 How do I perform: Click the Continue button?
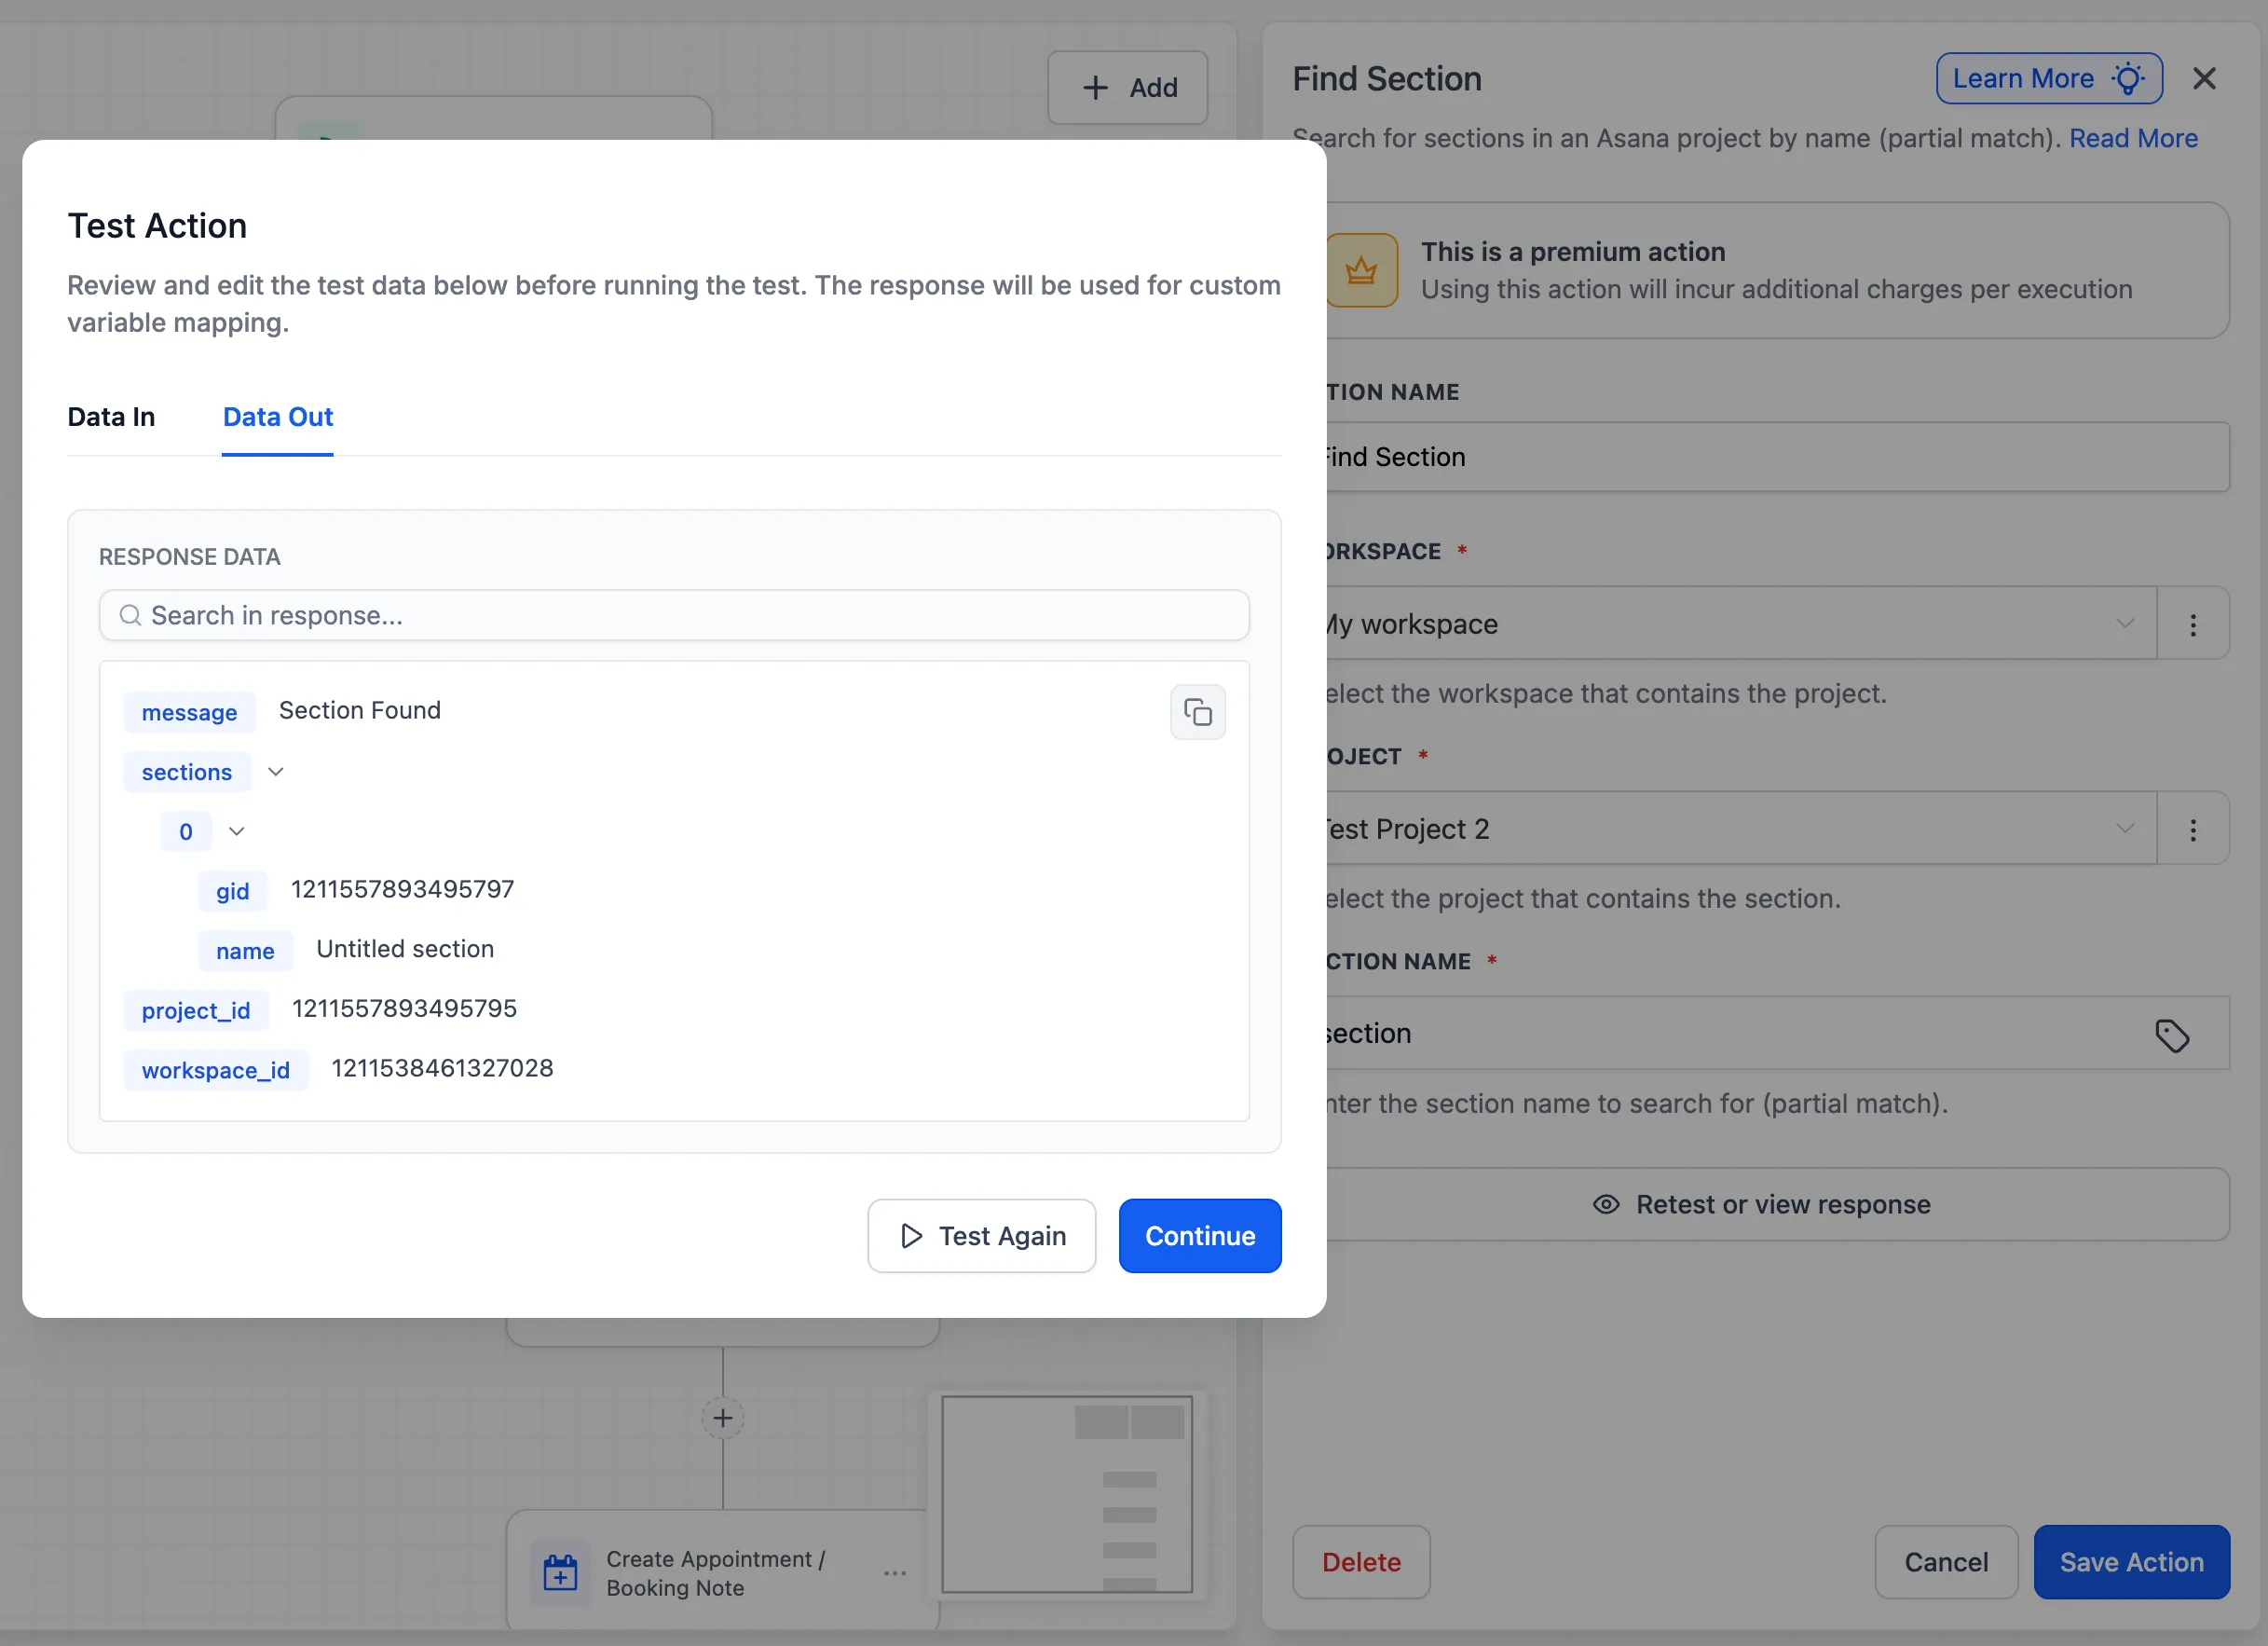[x=1199, y=1236]
